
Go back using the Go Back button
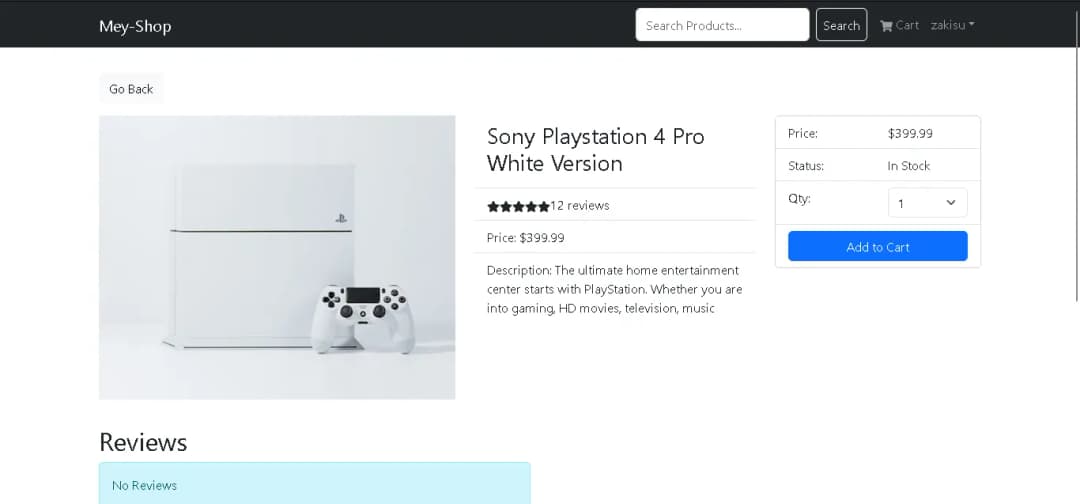pos(131,89)
